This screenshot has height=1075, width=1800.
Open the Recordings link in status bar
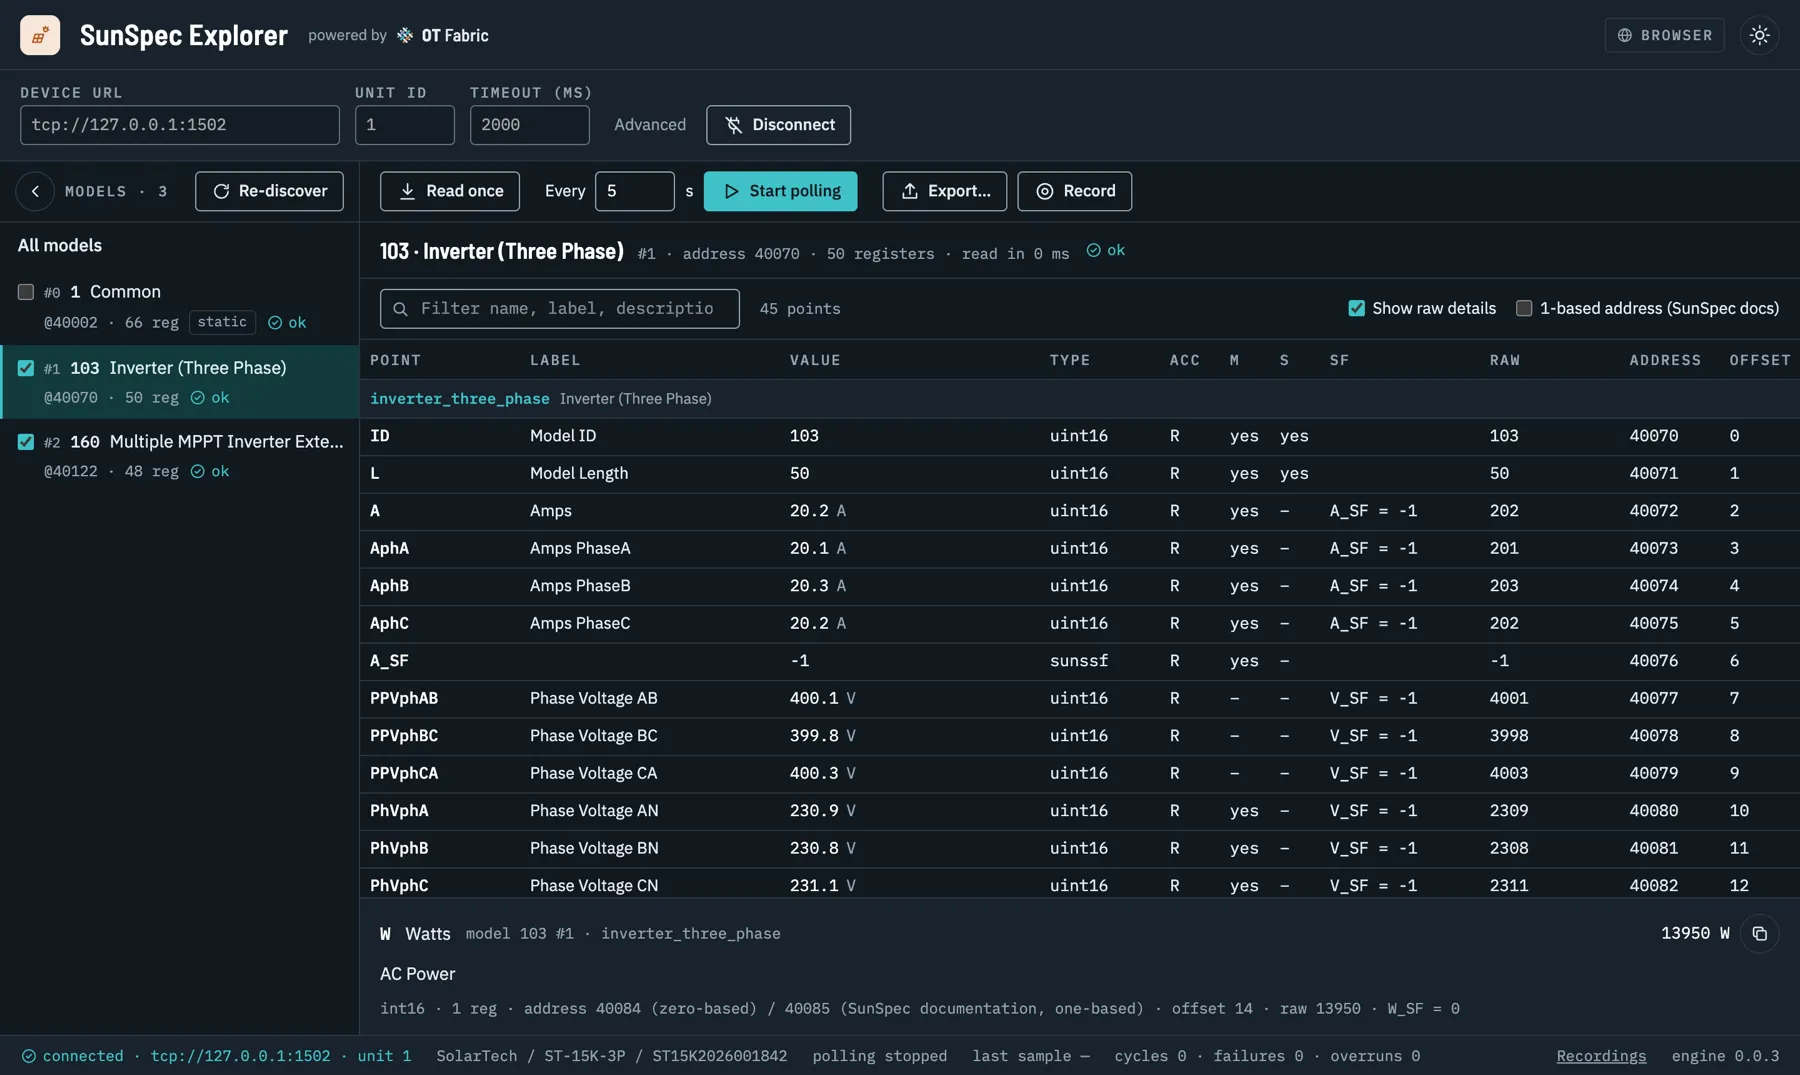point(1601,1056)
